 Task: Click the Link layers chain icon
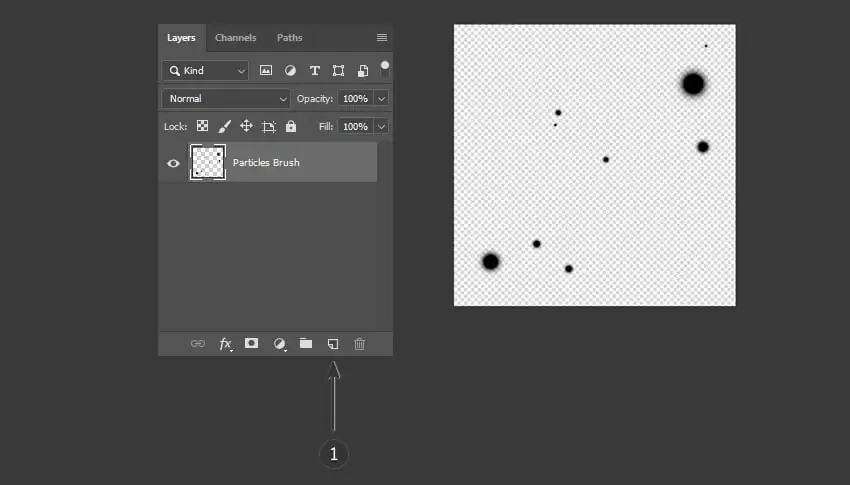point(198,344)
